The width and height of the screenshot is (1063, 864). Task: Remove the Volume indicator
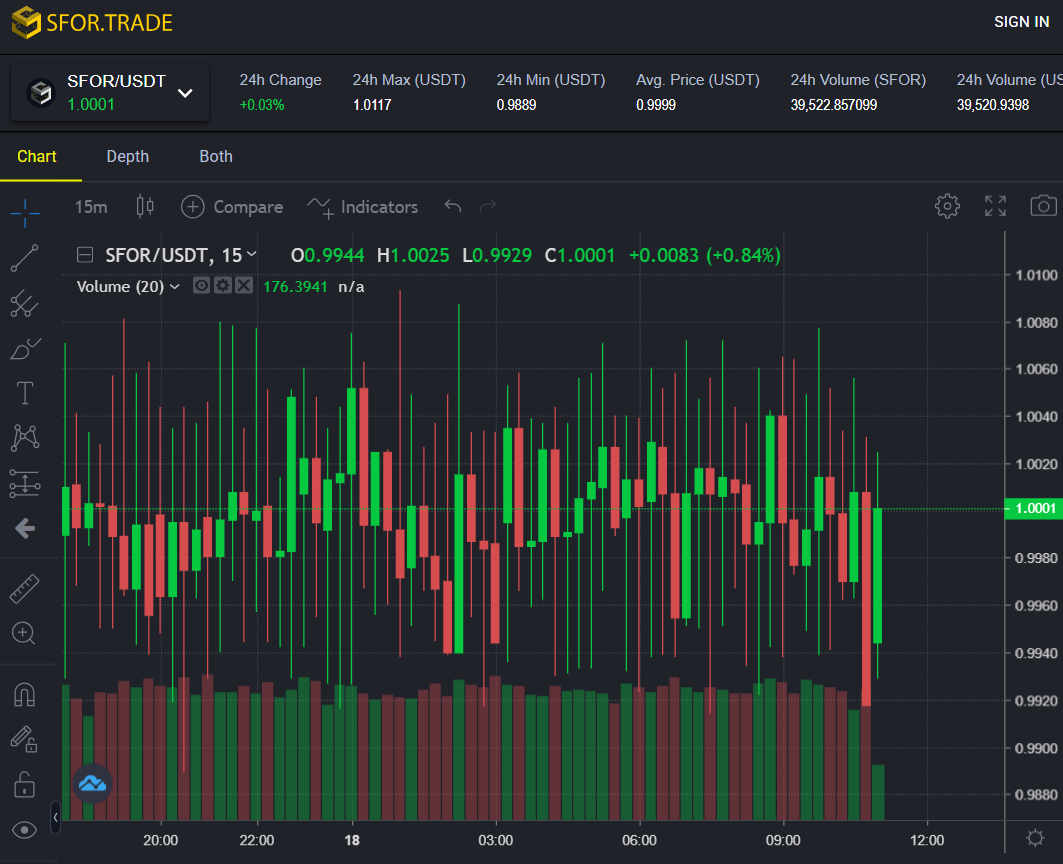point(244,286)
